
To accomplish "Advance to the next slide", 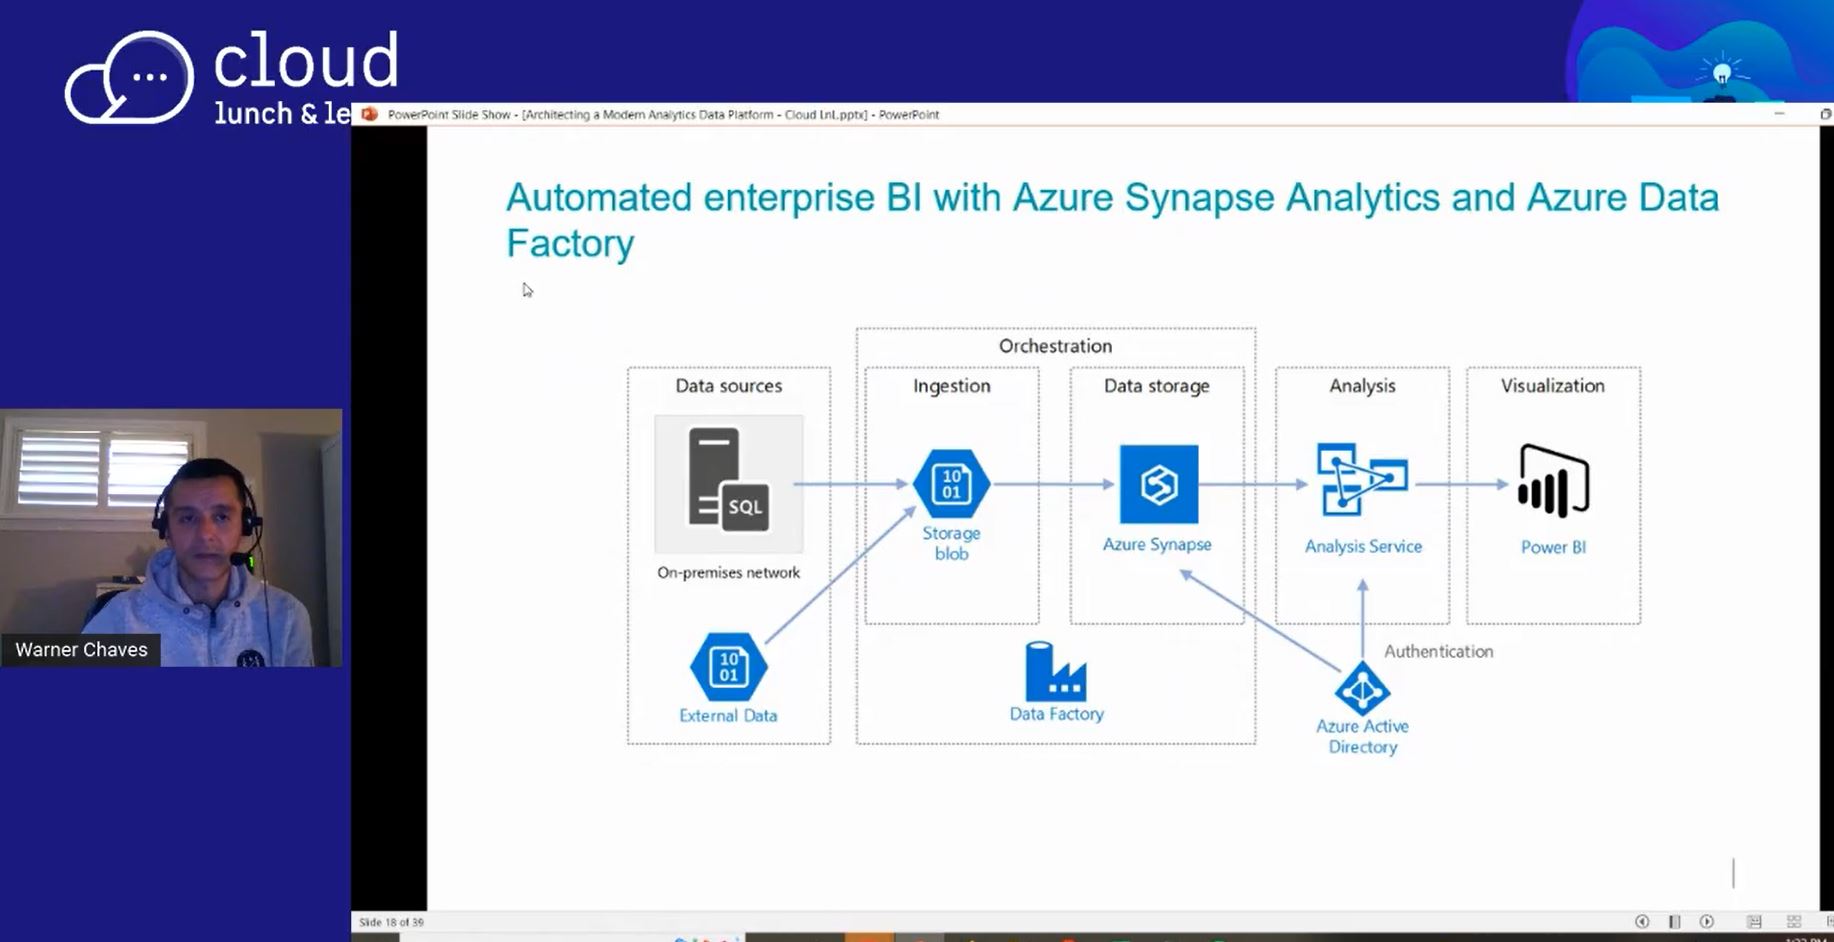I will coord(1707,921).
